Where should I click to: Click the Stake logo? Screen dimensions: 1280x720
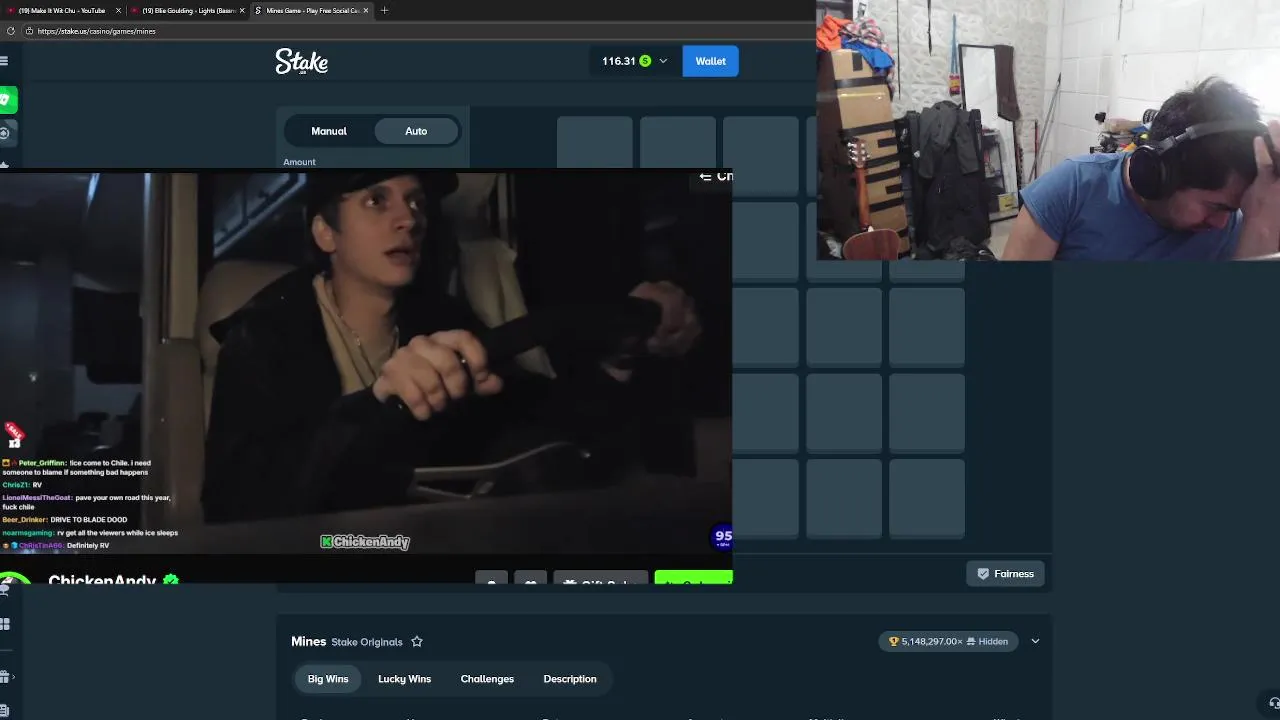(x=301, y=62)
